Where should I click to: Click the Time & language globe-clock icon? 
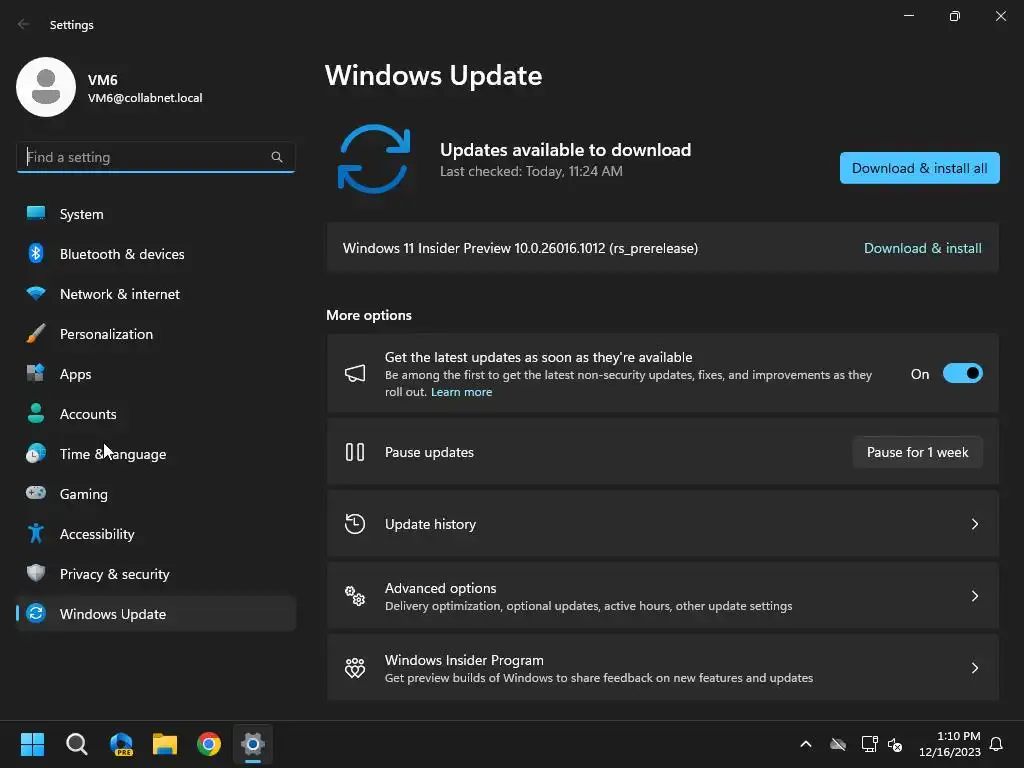point(36,453)
